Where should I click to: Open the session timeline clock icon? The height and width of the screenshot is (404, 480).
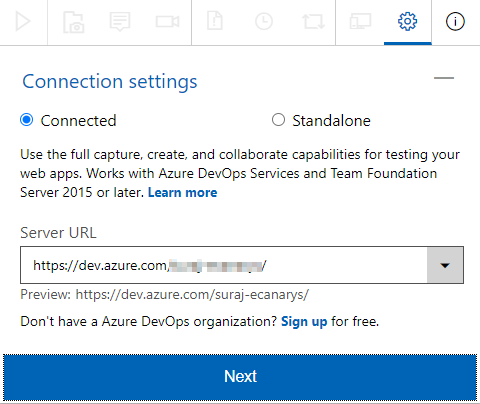pyautogui.click(x=264, y=22)
